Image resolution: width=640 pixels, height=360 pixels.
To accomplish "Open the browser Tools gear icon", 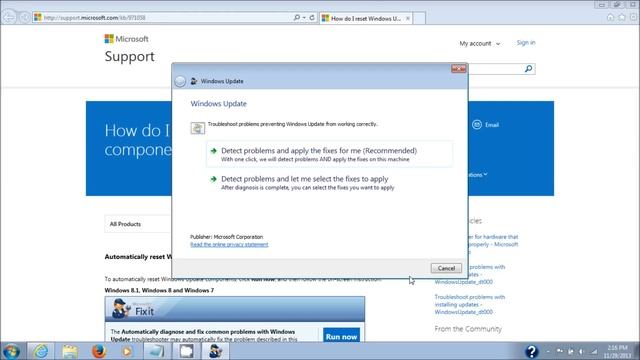I will point(633,17).
